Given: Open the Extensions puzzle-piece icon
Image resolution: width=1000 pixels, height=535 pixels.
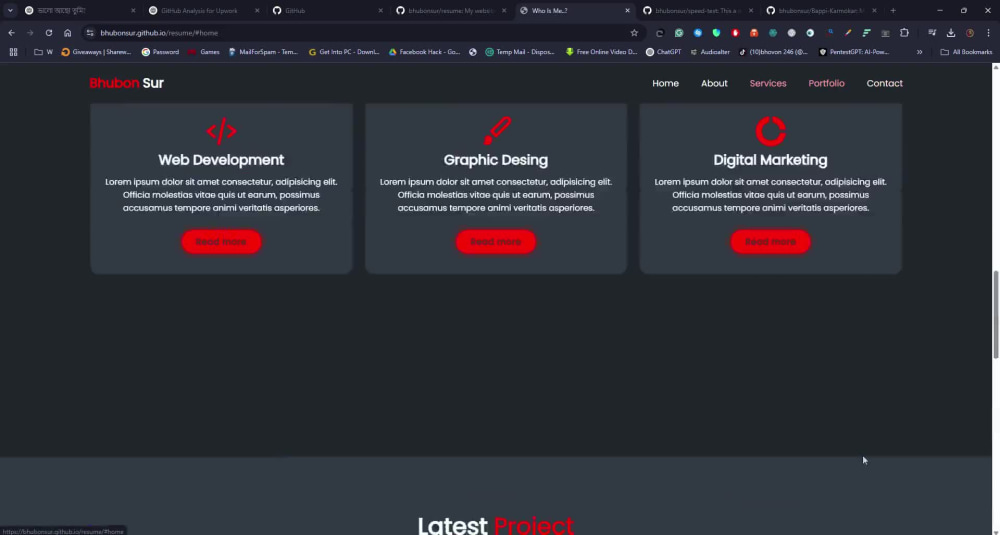Looking at the screenshot, I should pos(904,33).
